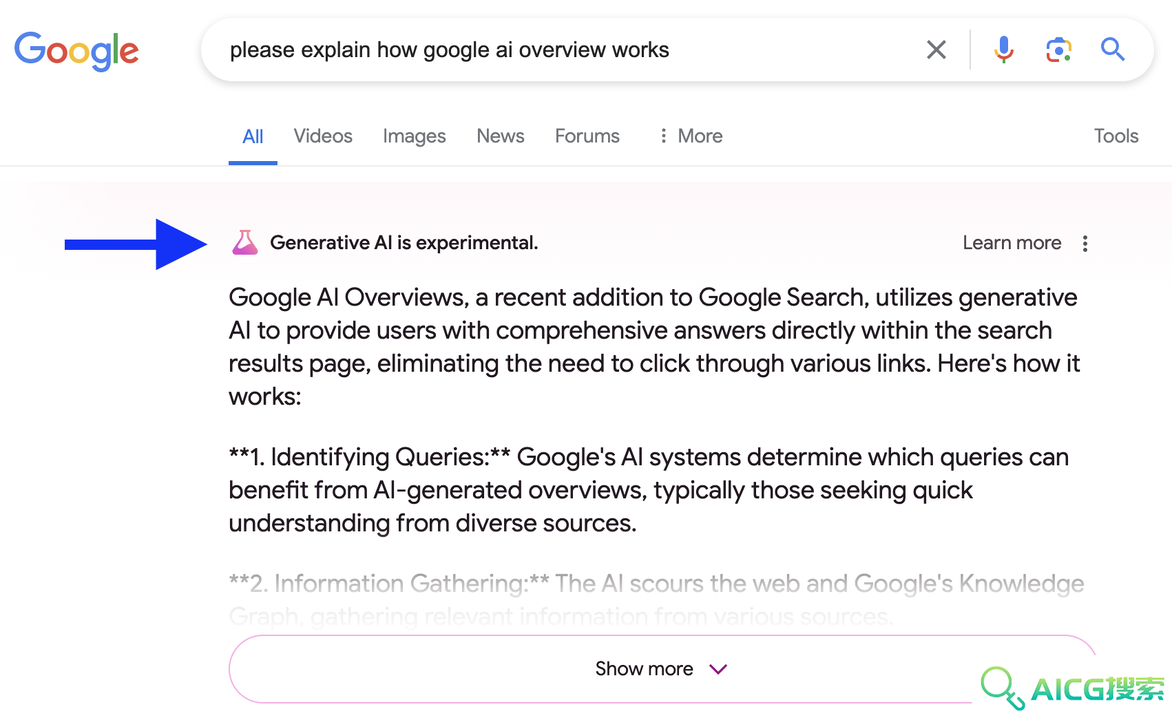Click the Google logo

[x=76, y=50]
